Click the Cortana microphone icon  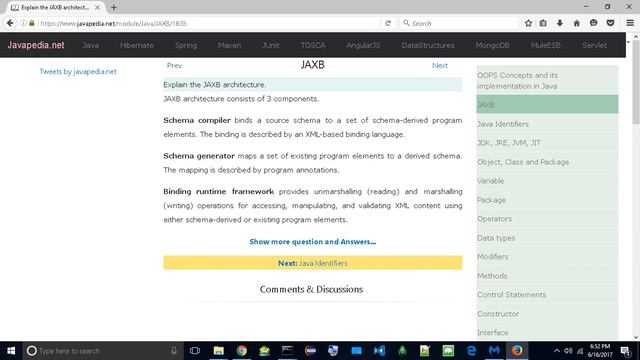click(174, 351)
